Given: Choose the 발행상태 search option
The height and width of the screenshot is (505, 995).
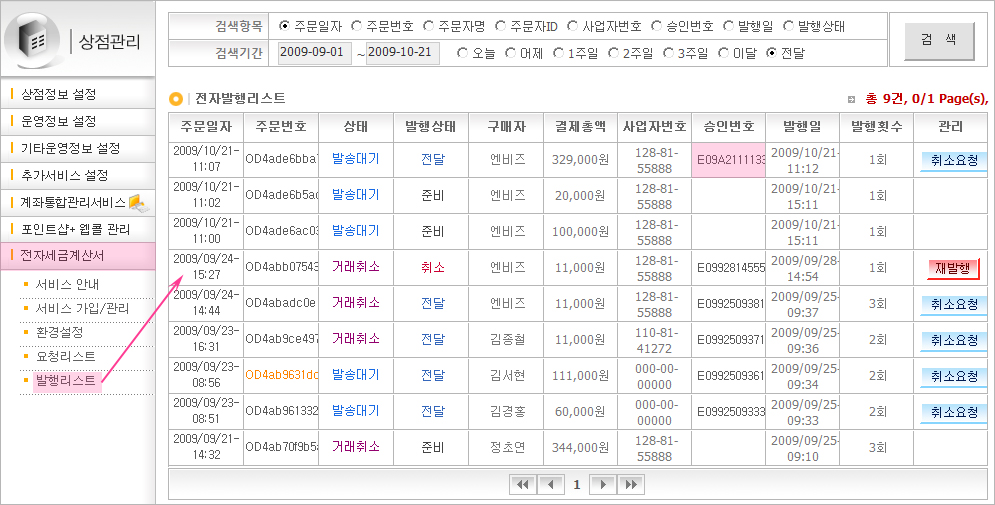Looking at the screenshot, I should click(788, 26).
